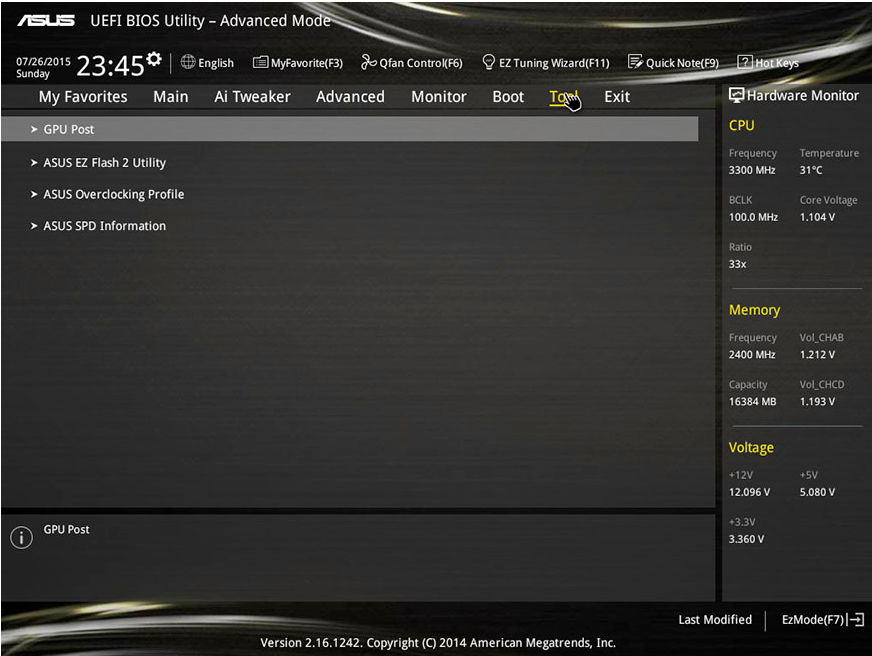Select the My Favorites tab
This screenshot has height=656, width=872.
coord(83,96)
